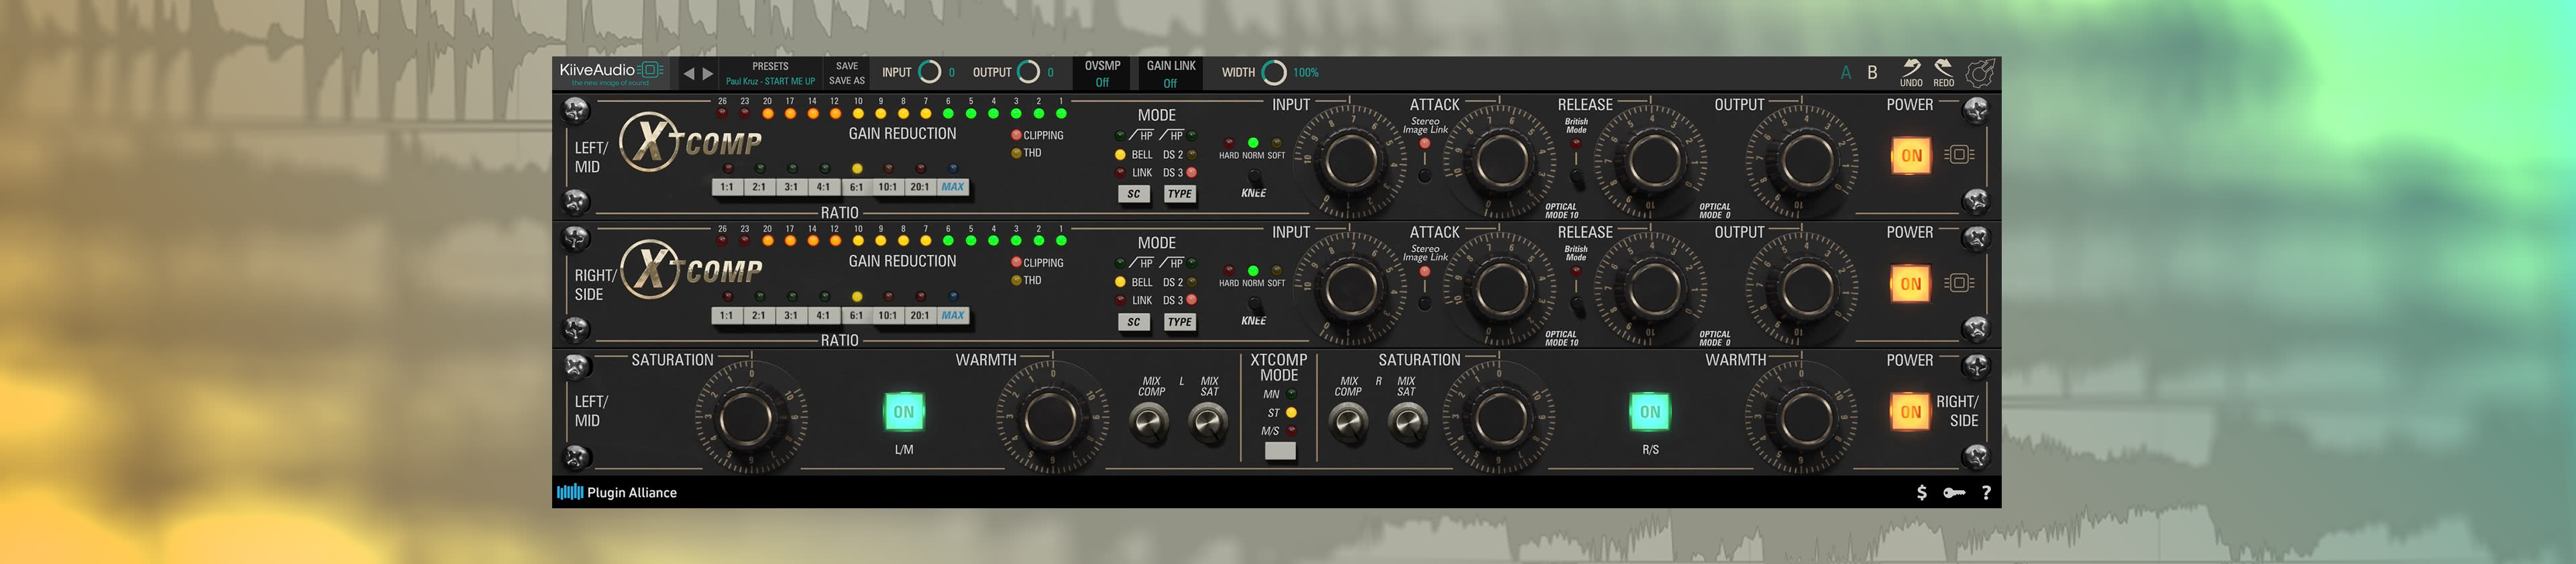
Task: Click the Left/Mid TYPE mode button
Action: tap(1179, 194)
